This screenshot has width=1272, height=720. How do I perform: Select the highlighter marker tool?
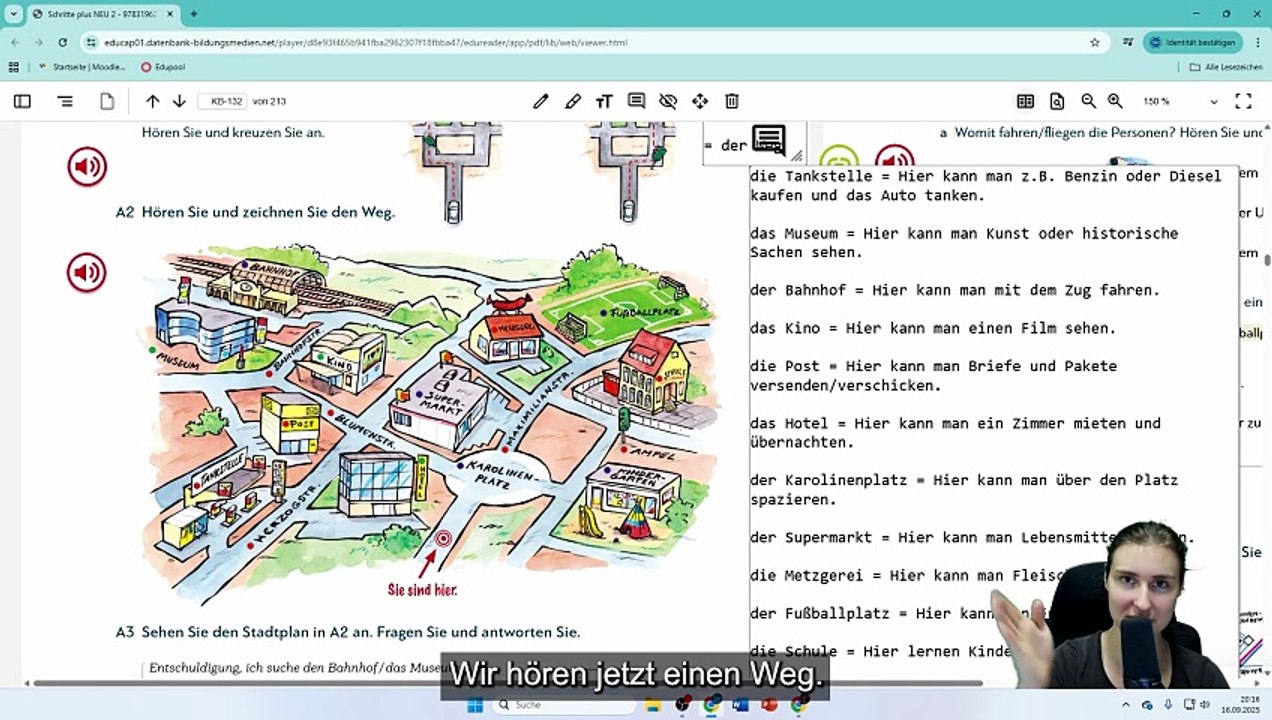pyautogui.click(x=573, y=101)
